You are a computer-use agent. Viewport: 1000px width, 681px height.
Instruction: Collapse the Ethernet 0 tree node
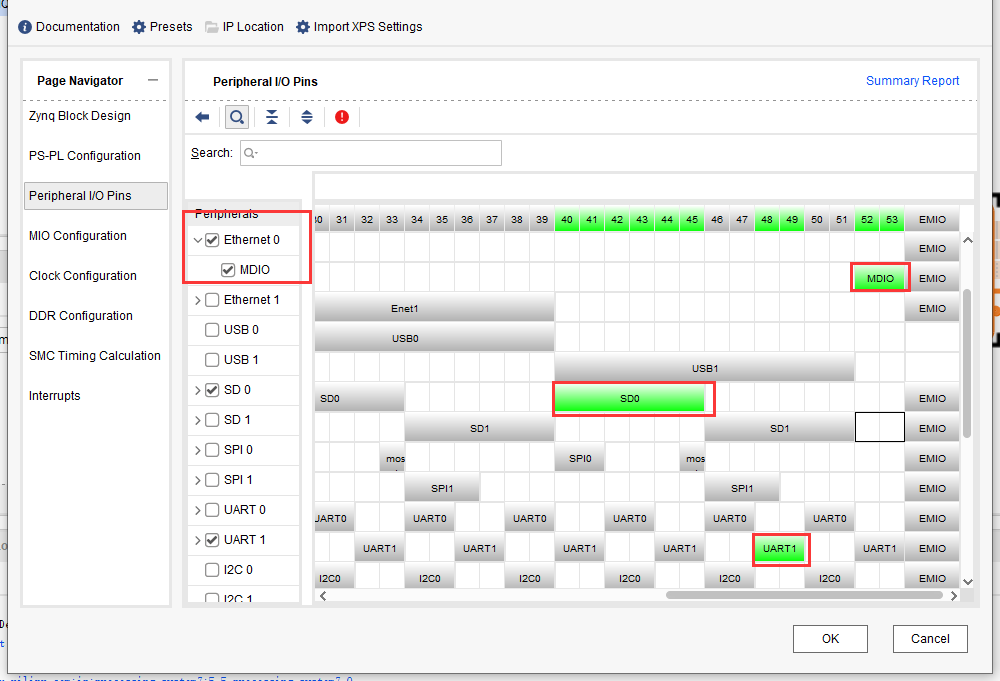[x=198, y=240]
